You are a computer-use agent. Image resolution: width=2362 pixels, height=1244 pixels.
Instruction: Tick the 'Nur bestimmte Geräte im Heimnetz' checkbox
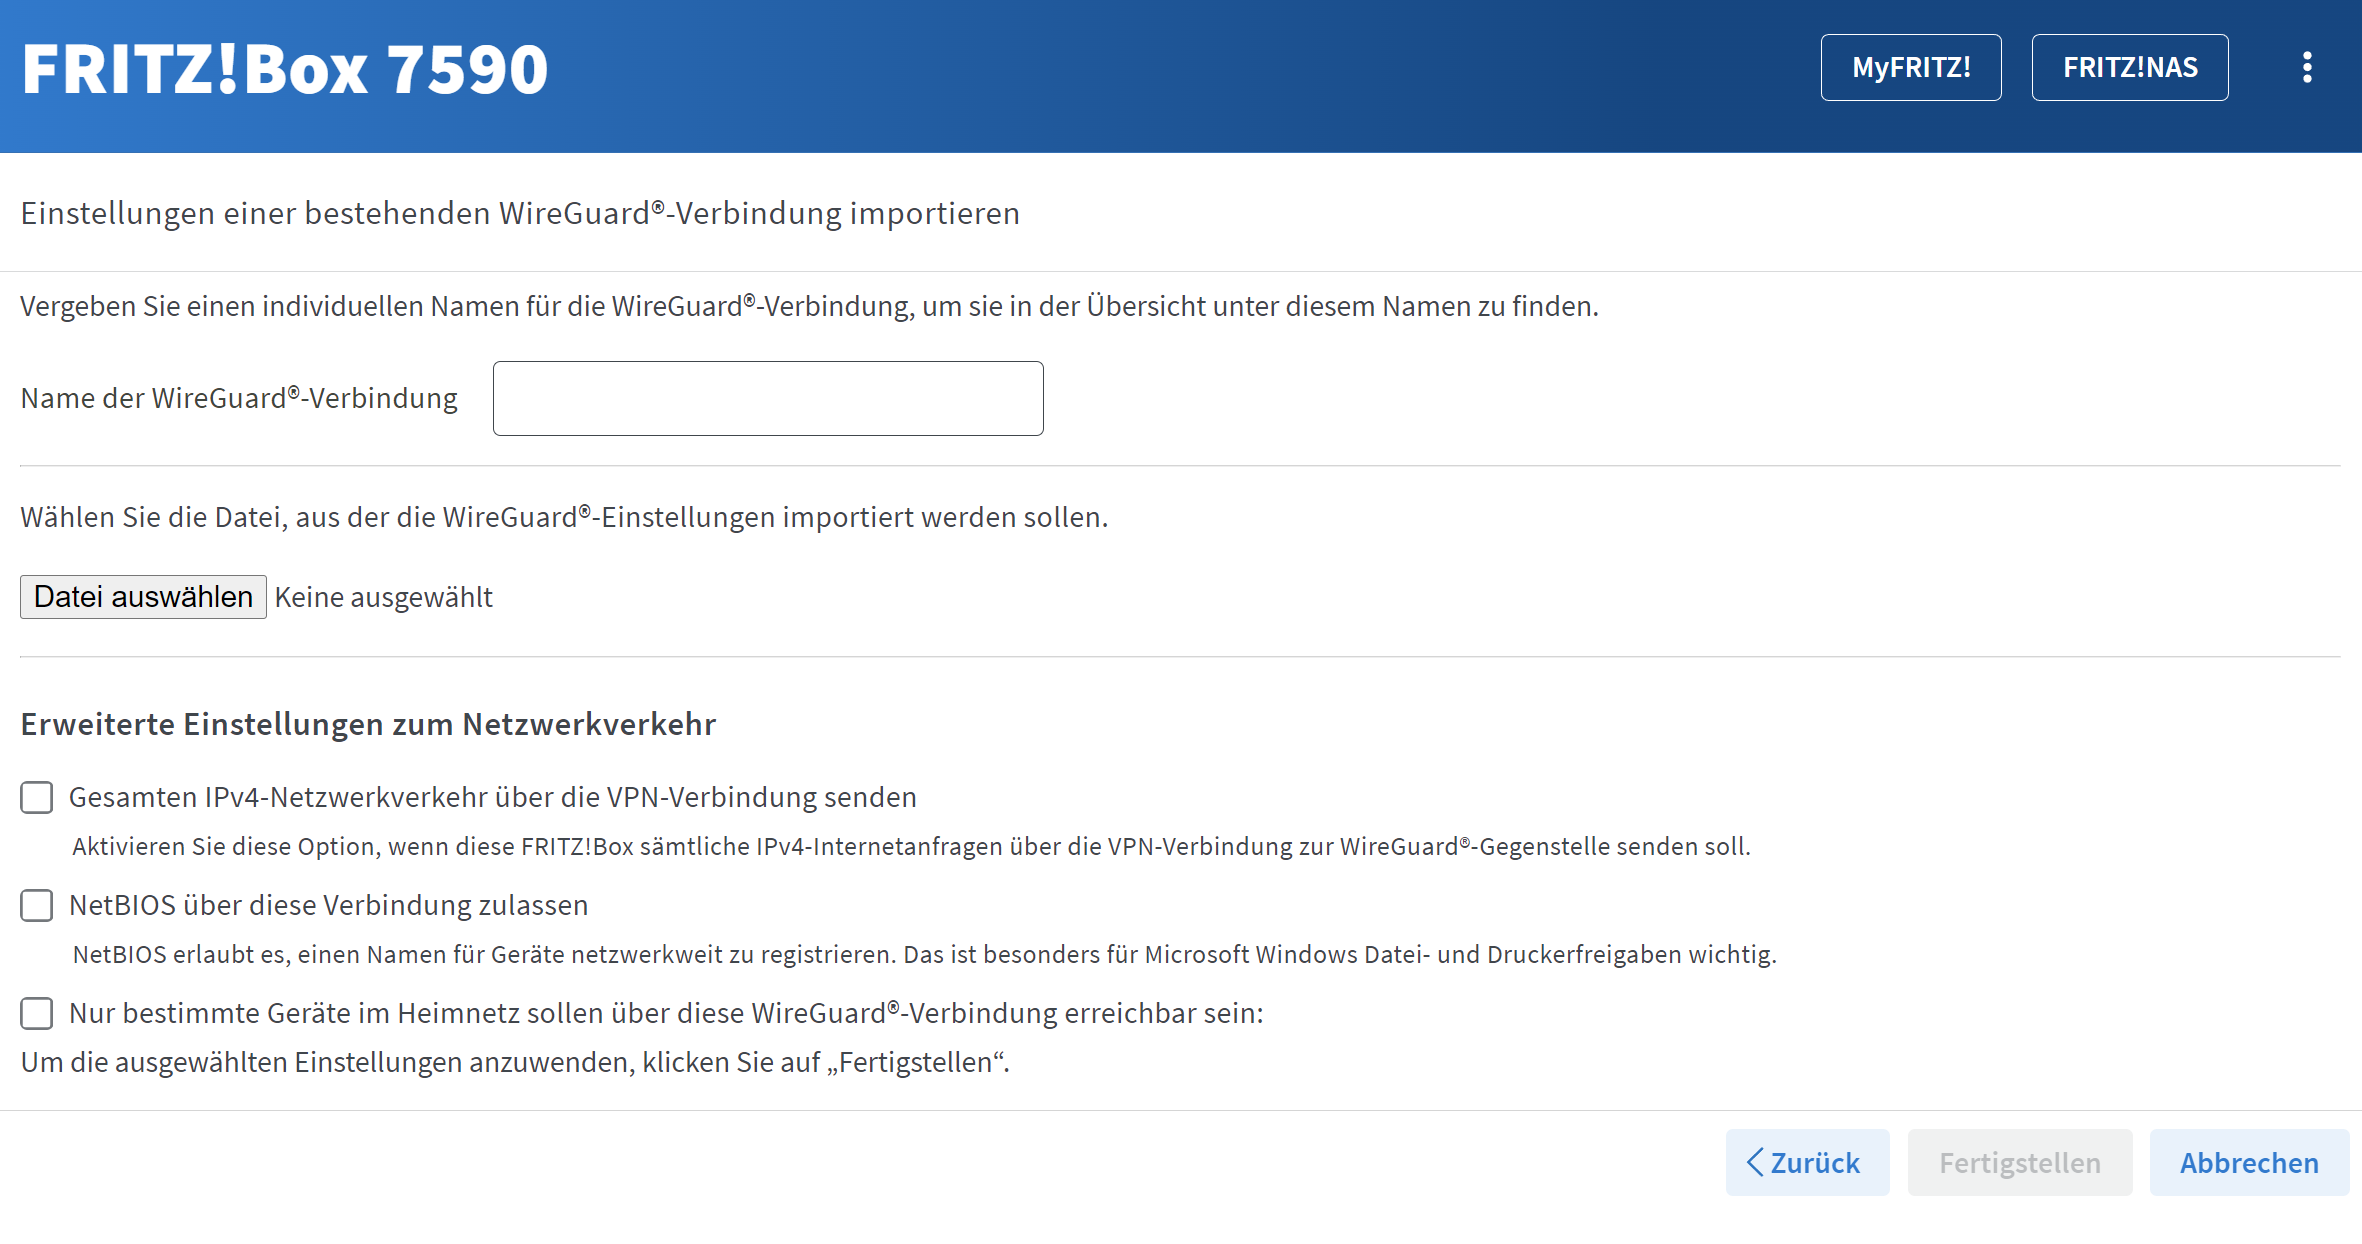37,1013
